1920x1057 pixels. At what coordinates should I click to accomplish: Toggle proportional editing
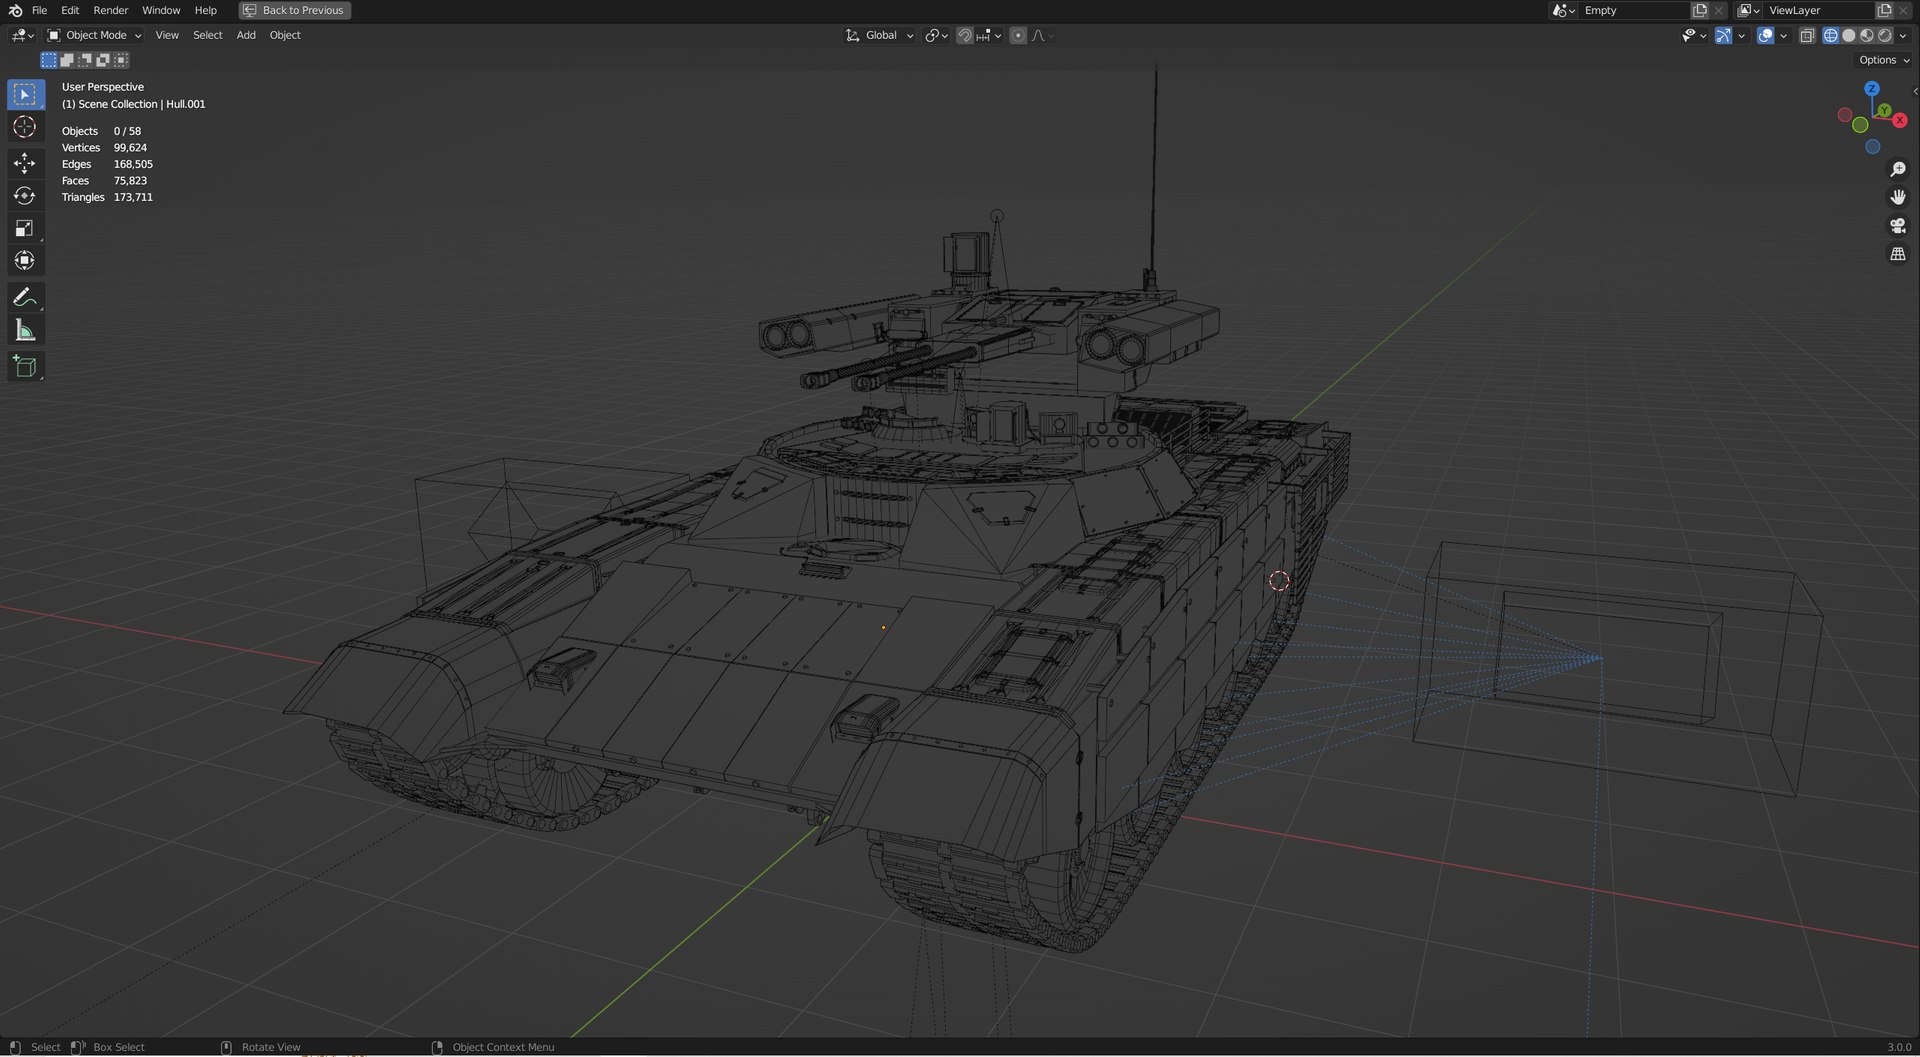point(1018,35)
